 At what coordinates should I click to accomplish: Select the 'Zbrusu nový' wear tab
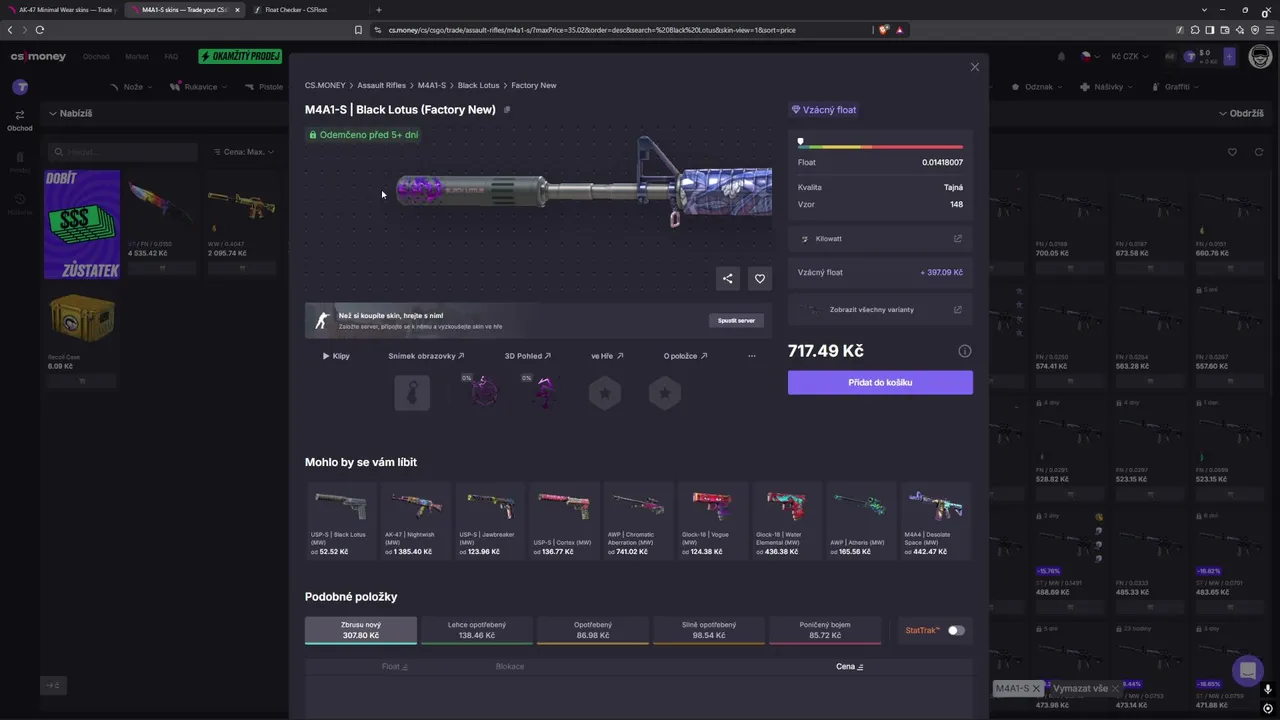(361, 630)
